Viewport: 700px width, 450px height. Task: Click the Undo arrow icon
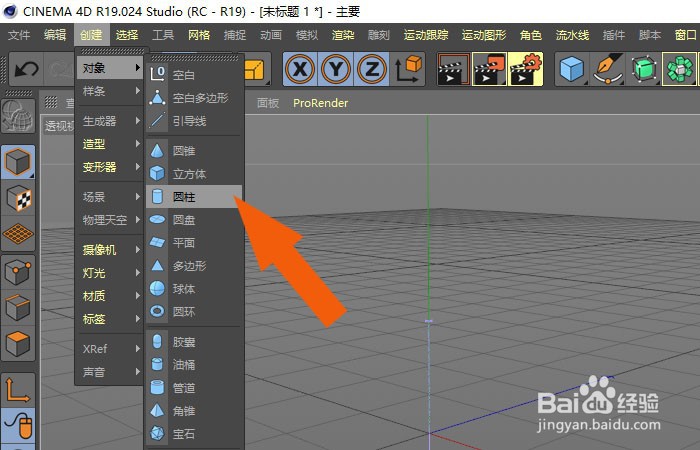26,69
